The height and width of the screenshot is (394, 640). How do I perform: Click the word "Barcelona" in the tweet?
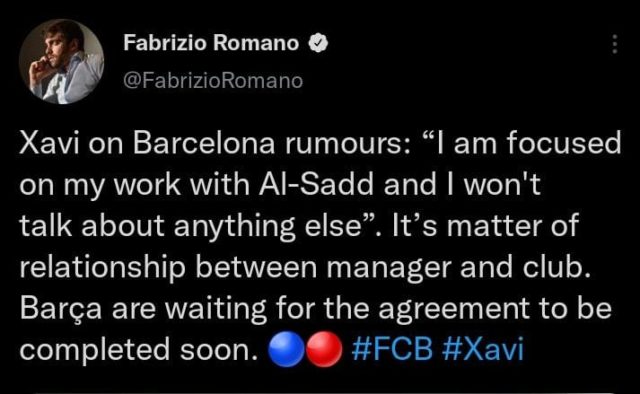click(204, 144)
